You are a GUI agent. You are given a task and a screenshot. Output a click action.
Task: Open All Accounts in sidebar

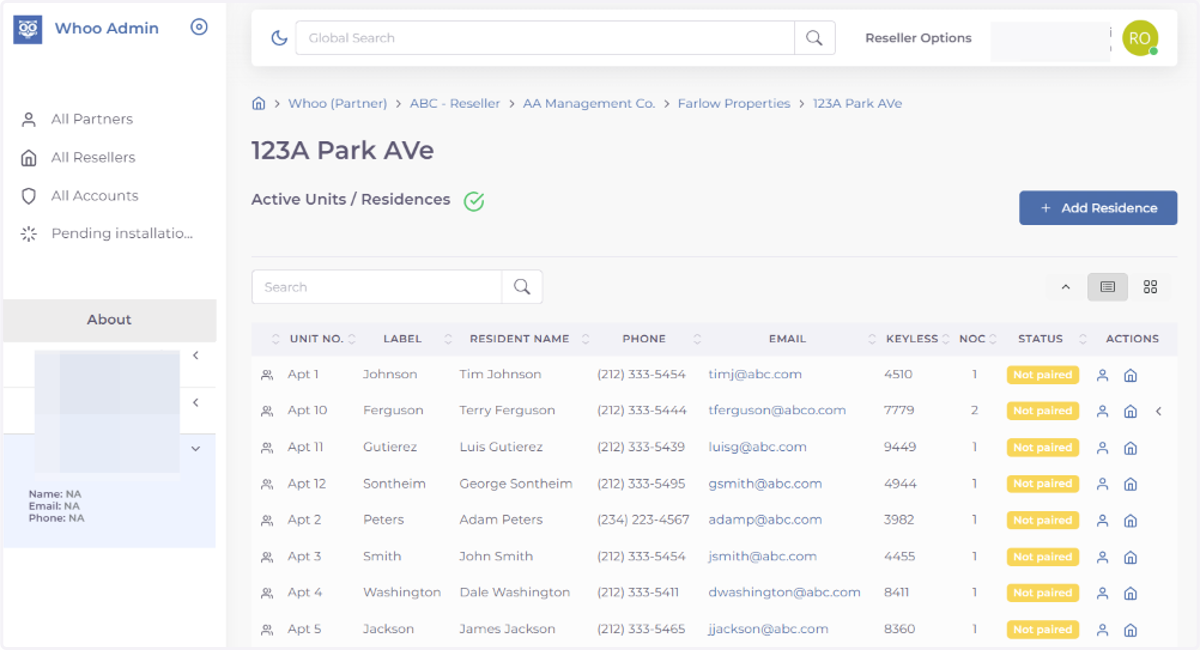[x=95, y=196]
